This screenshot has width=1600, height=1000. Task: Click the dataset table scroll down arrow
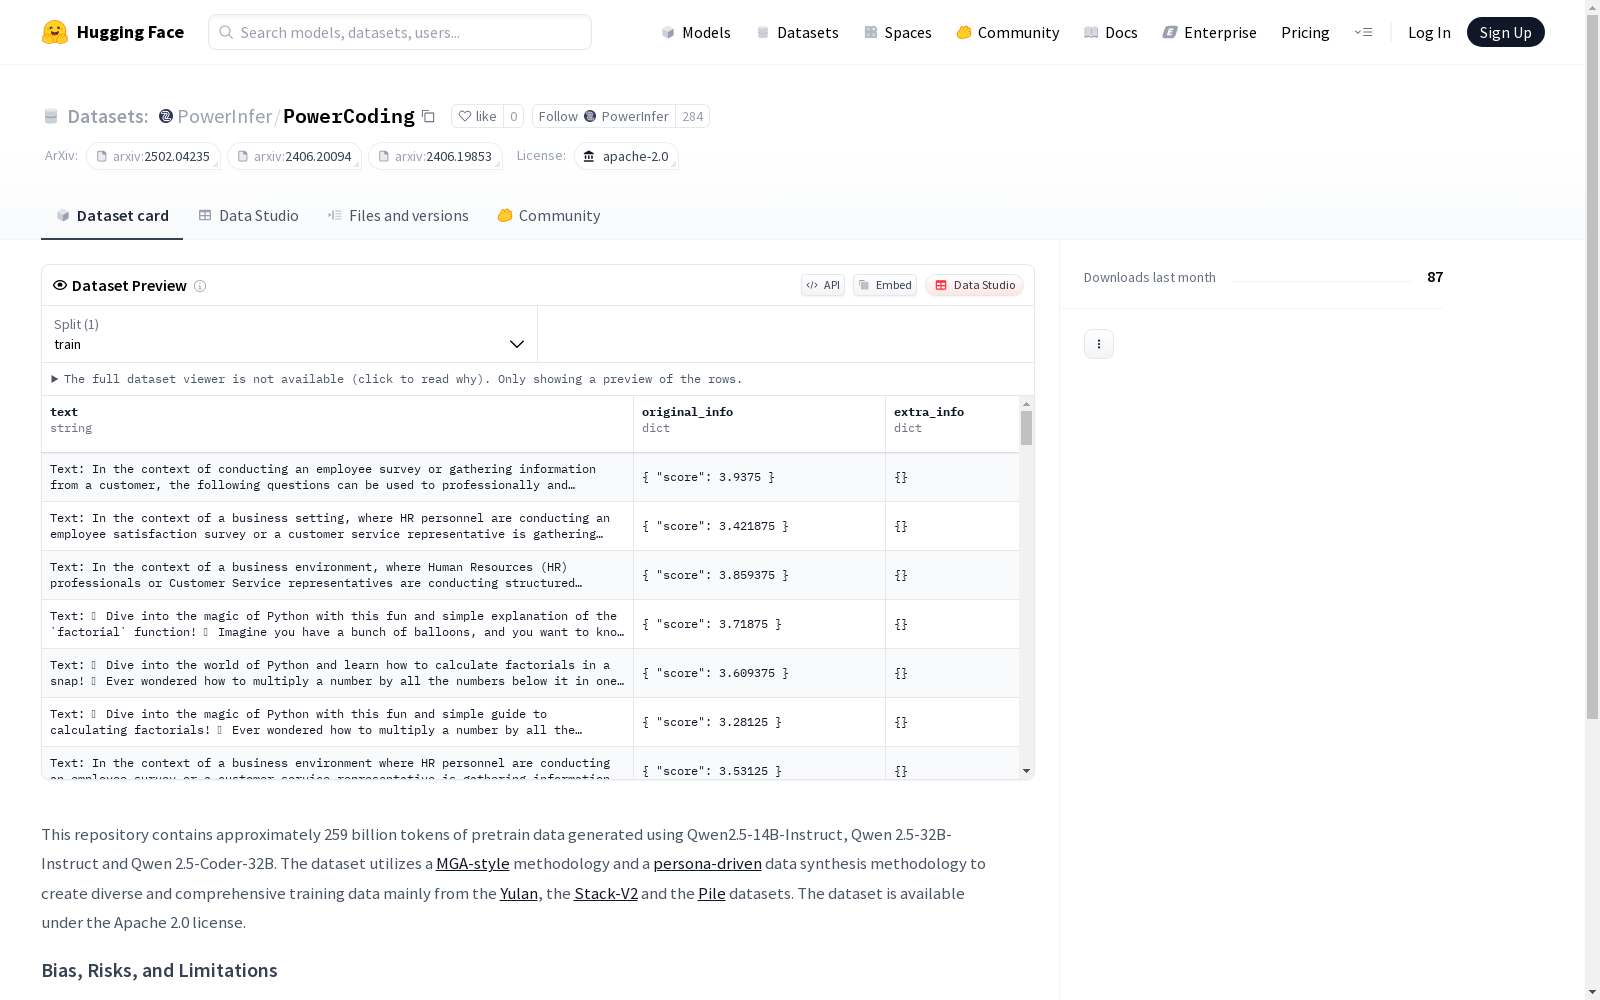click(x=1026, y=771)
